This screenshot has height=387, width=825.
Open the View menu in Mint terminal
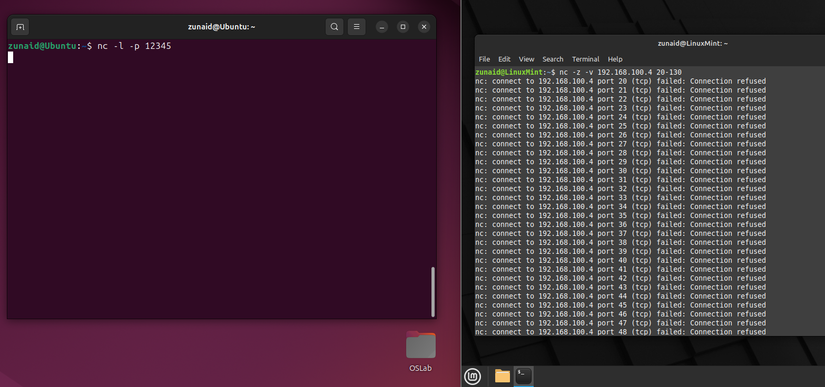(526, 59)
